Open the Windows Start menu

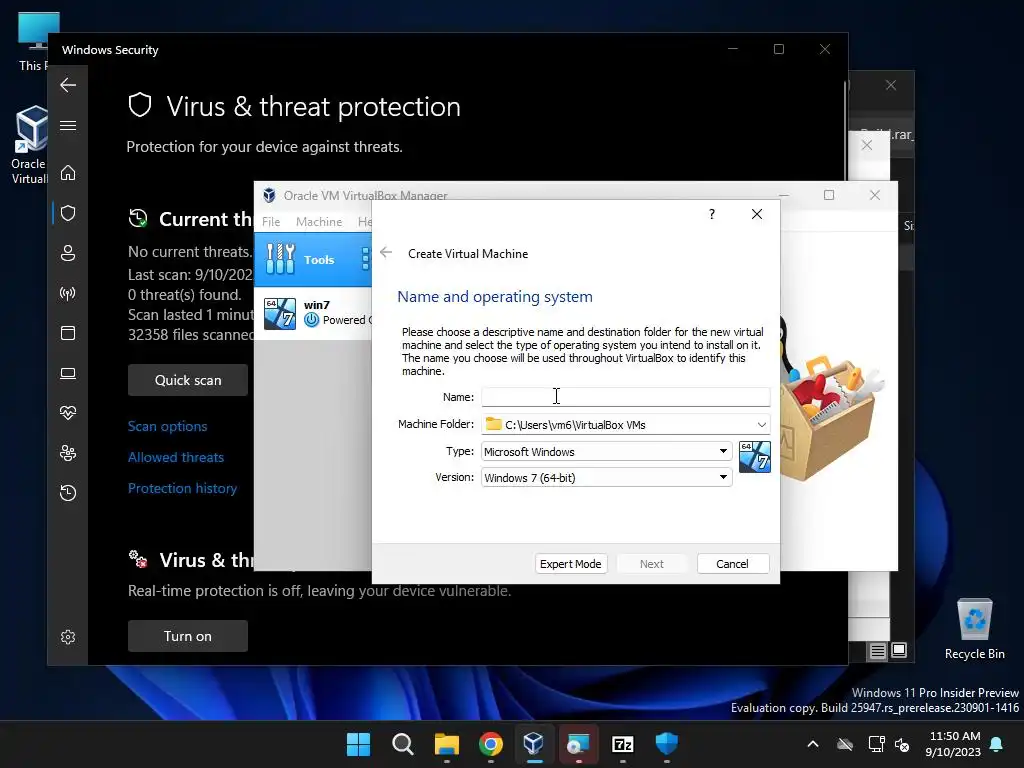(359, 744)
